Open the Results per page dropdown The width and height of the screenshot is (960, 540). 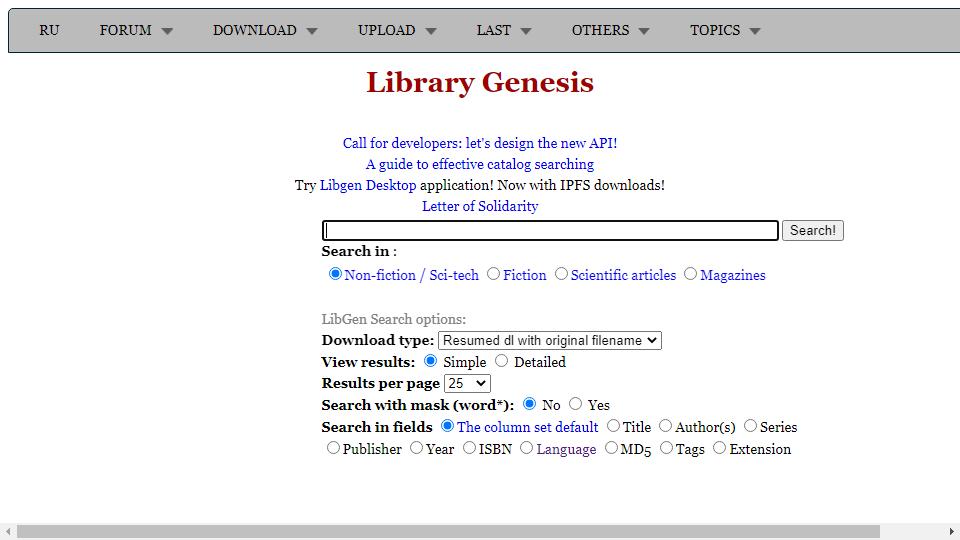(467, 383)
